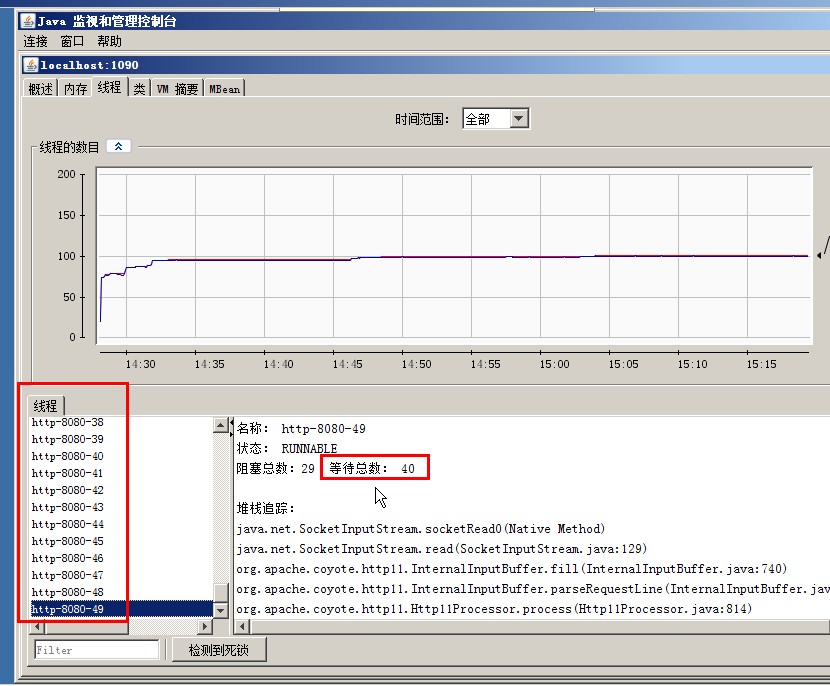Select thread http-8080-44
This screenshot has width=830, height=686.
click(122, 524)
